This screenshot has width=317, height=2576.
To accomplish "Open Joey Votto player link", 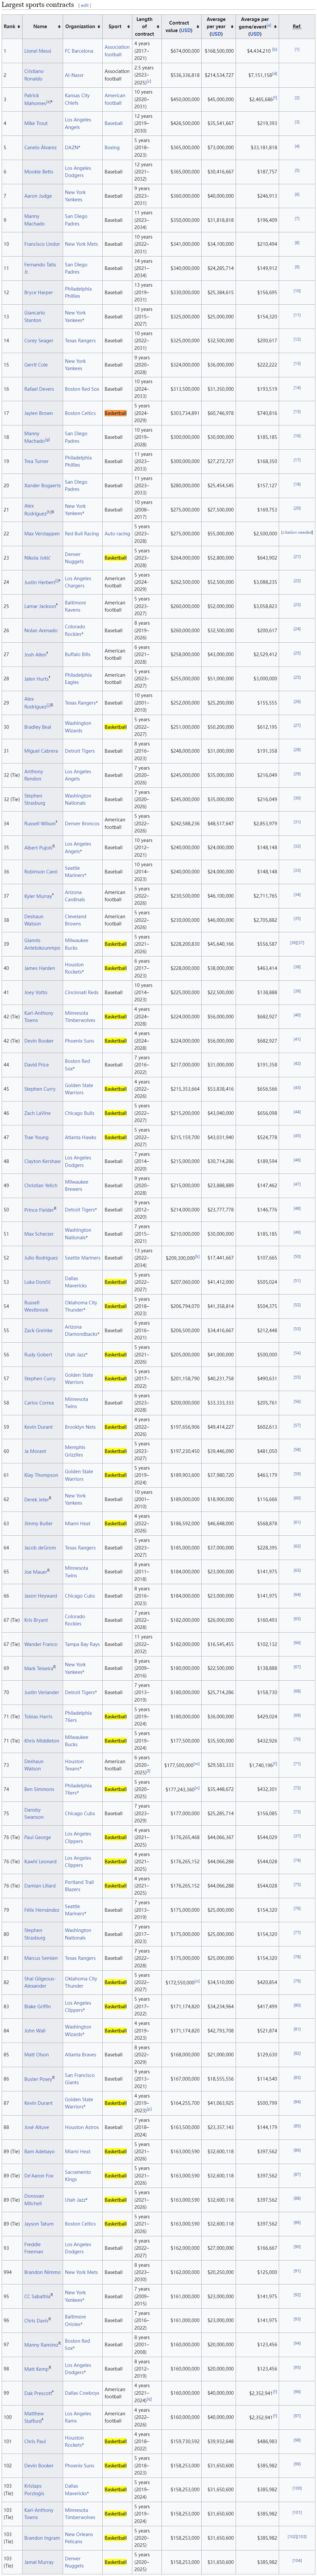I will [36, 992].
